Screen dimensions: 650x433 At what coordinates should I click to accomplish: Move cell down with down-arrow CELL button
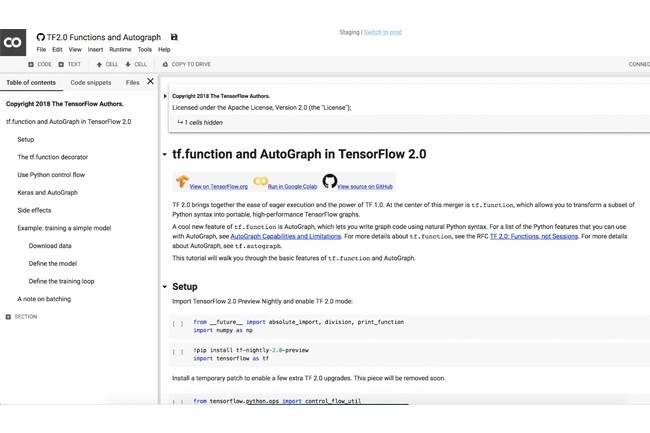[x=136, y=64]
